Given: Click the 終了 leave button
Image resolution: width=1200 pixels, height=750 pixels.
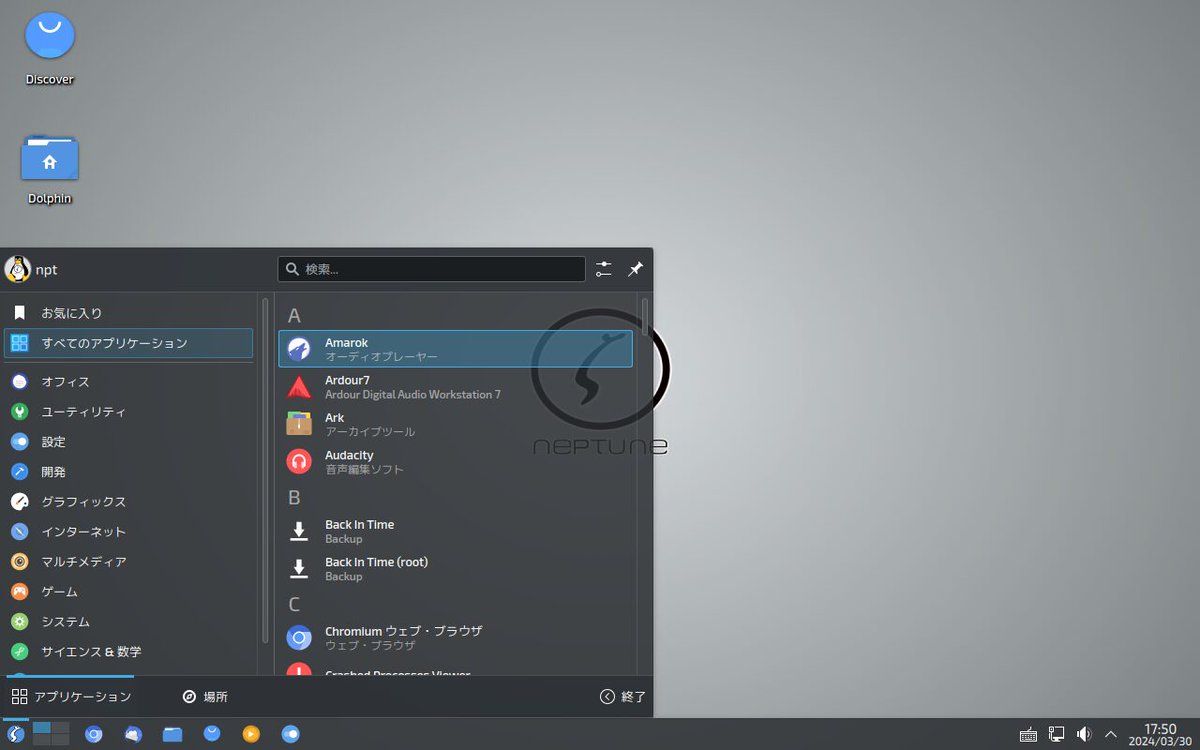Looking at the screenshot, I should click(x=623, y=697).
